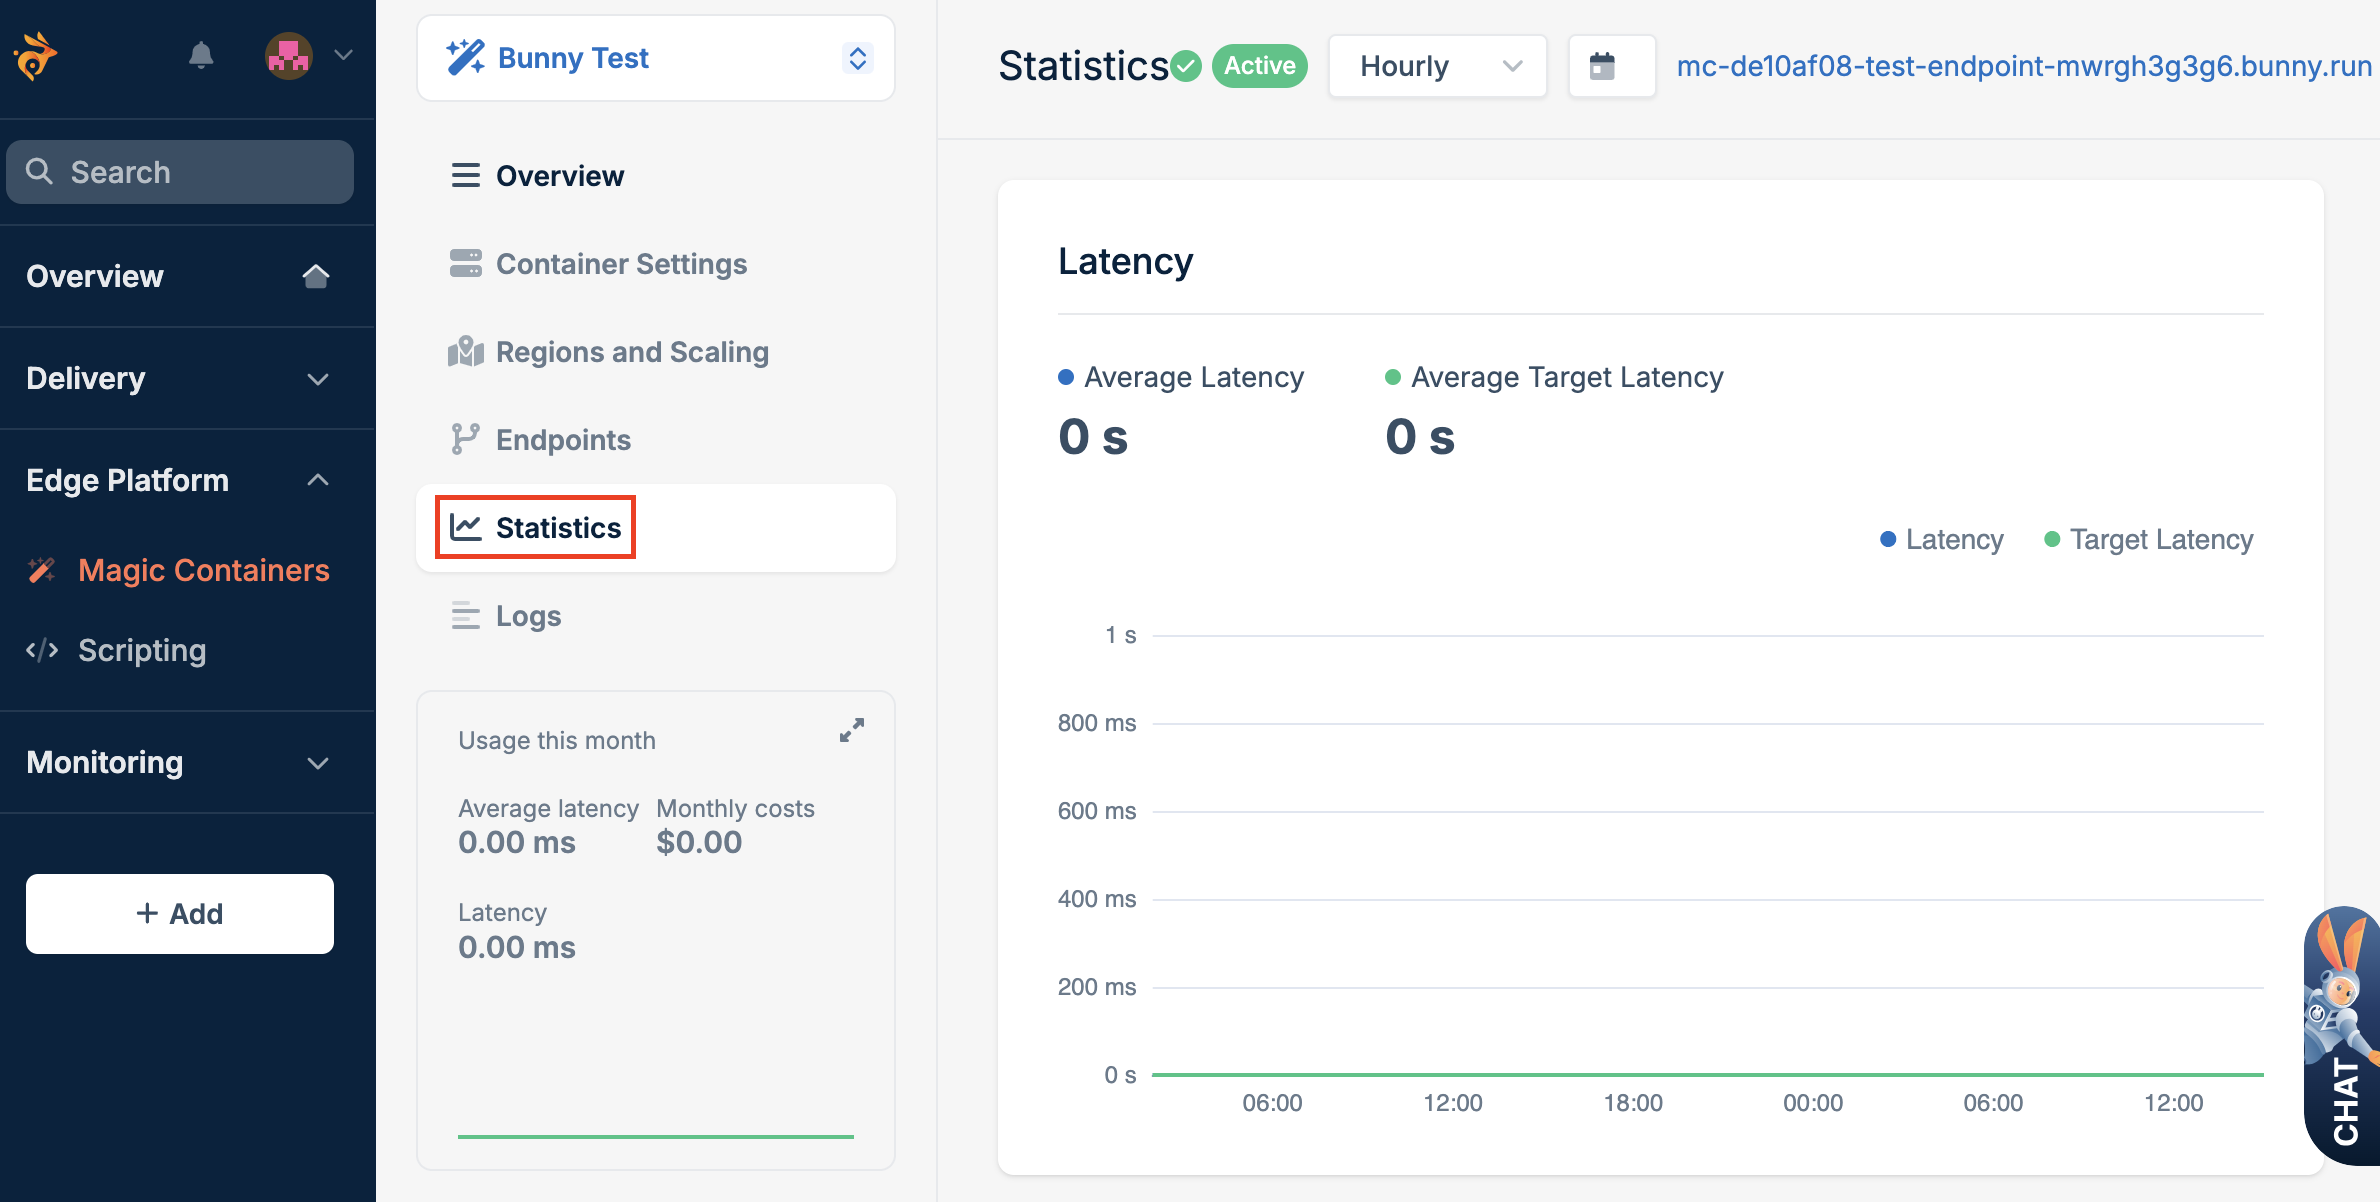Viewport: 2380px width, 1202px height.
Task: Focus the Search field
Action: [180, 173]
